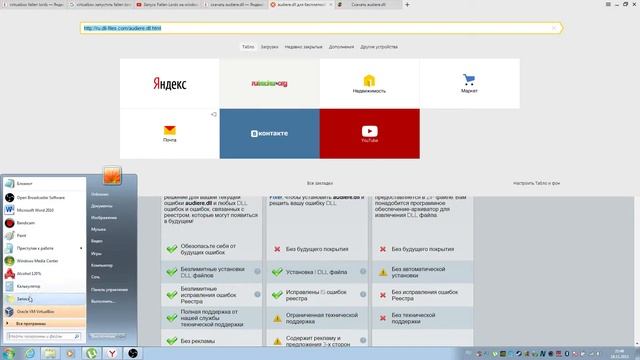Open a new browser tab
The height and width of the screenshot is (360, 640).
(x=407, y=4)
